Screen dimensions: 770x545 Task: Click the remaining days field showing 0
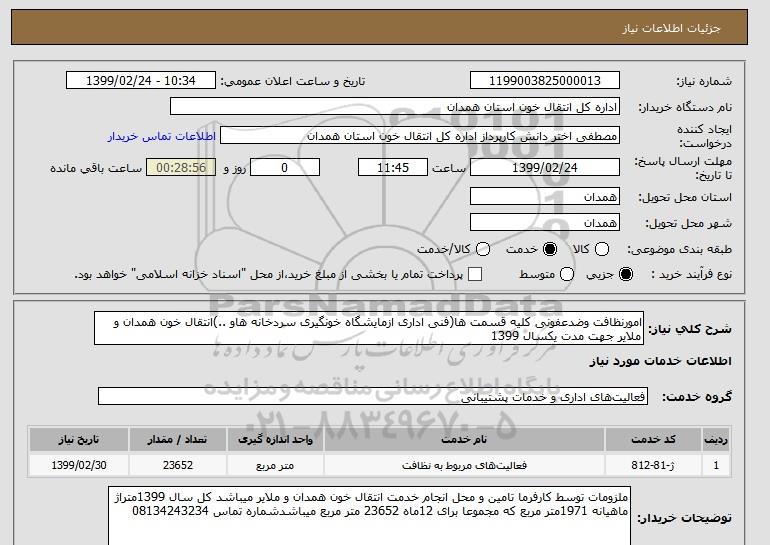pyautogui.click(x=285, y=167)
